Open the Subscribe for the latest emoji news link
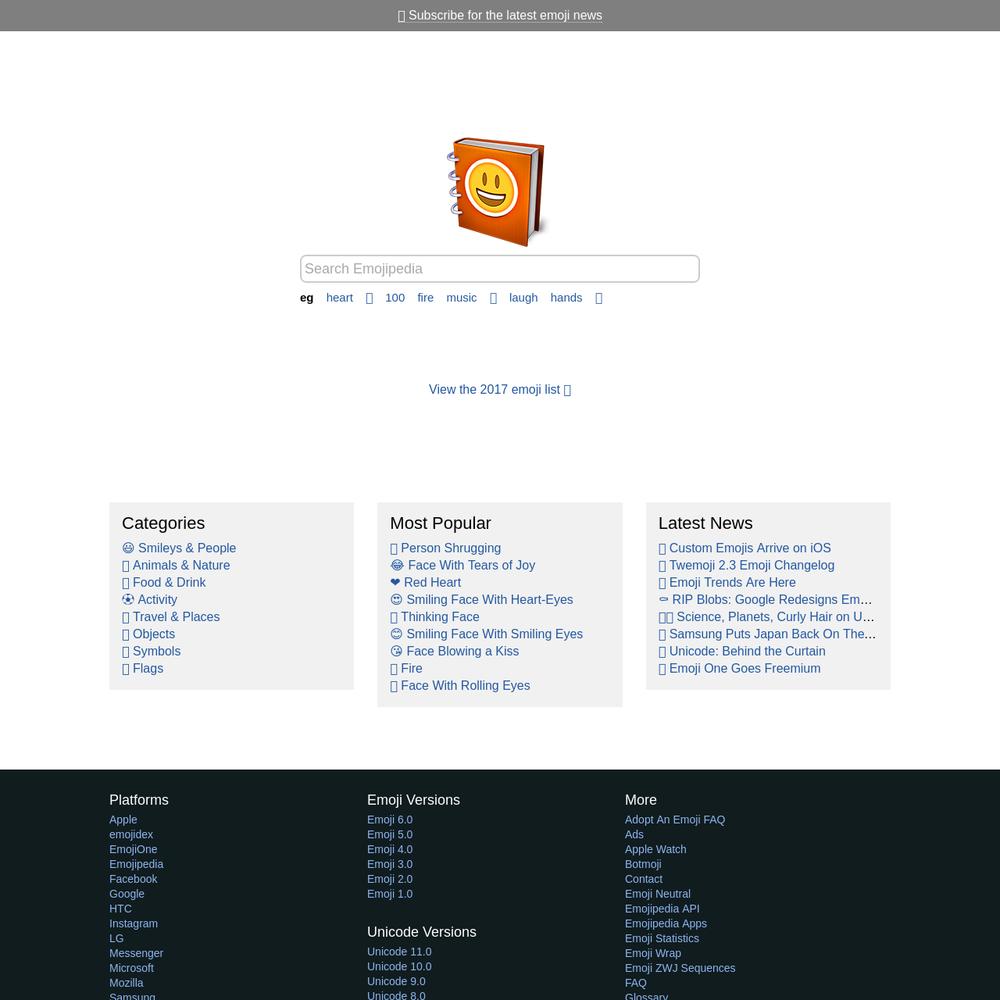The image size is (1000, 1000). point(500,15)
